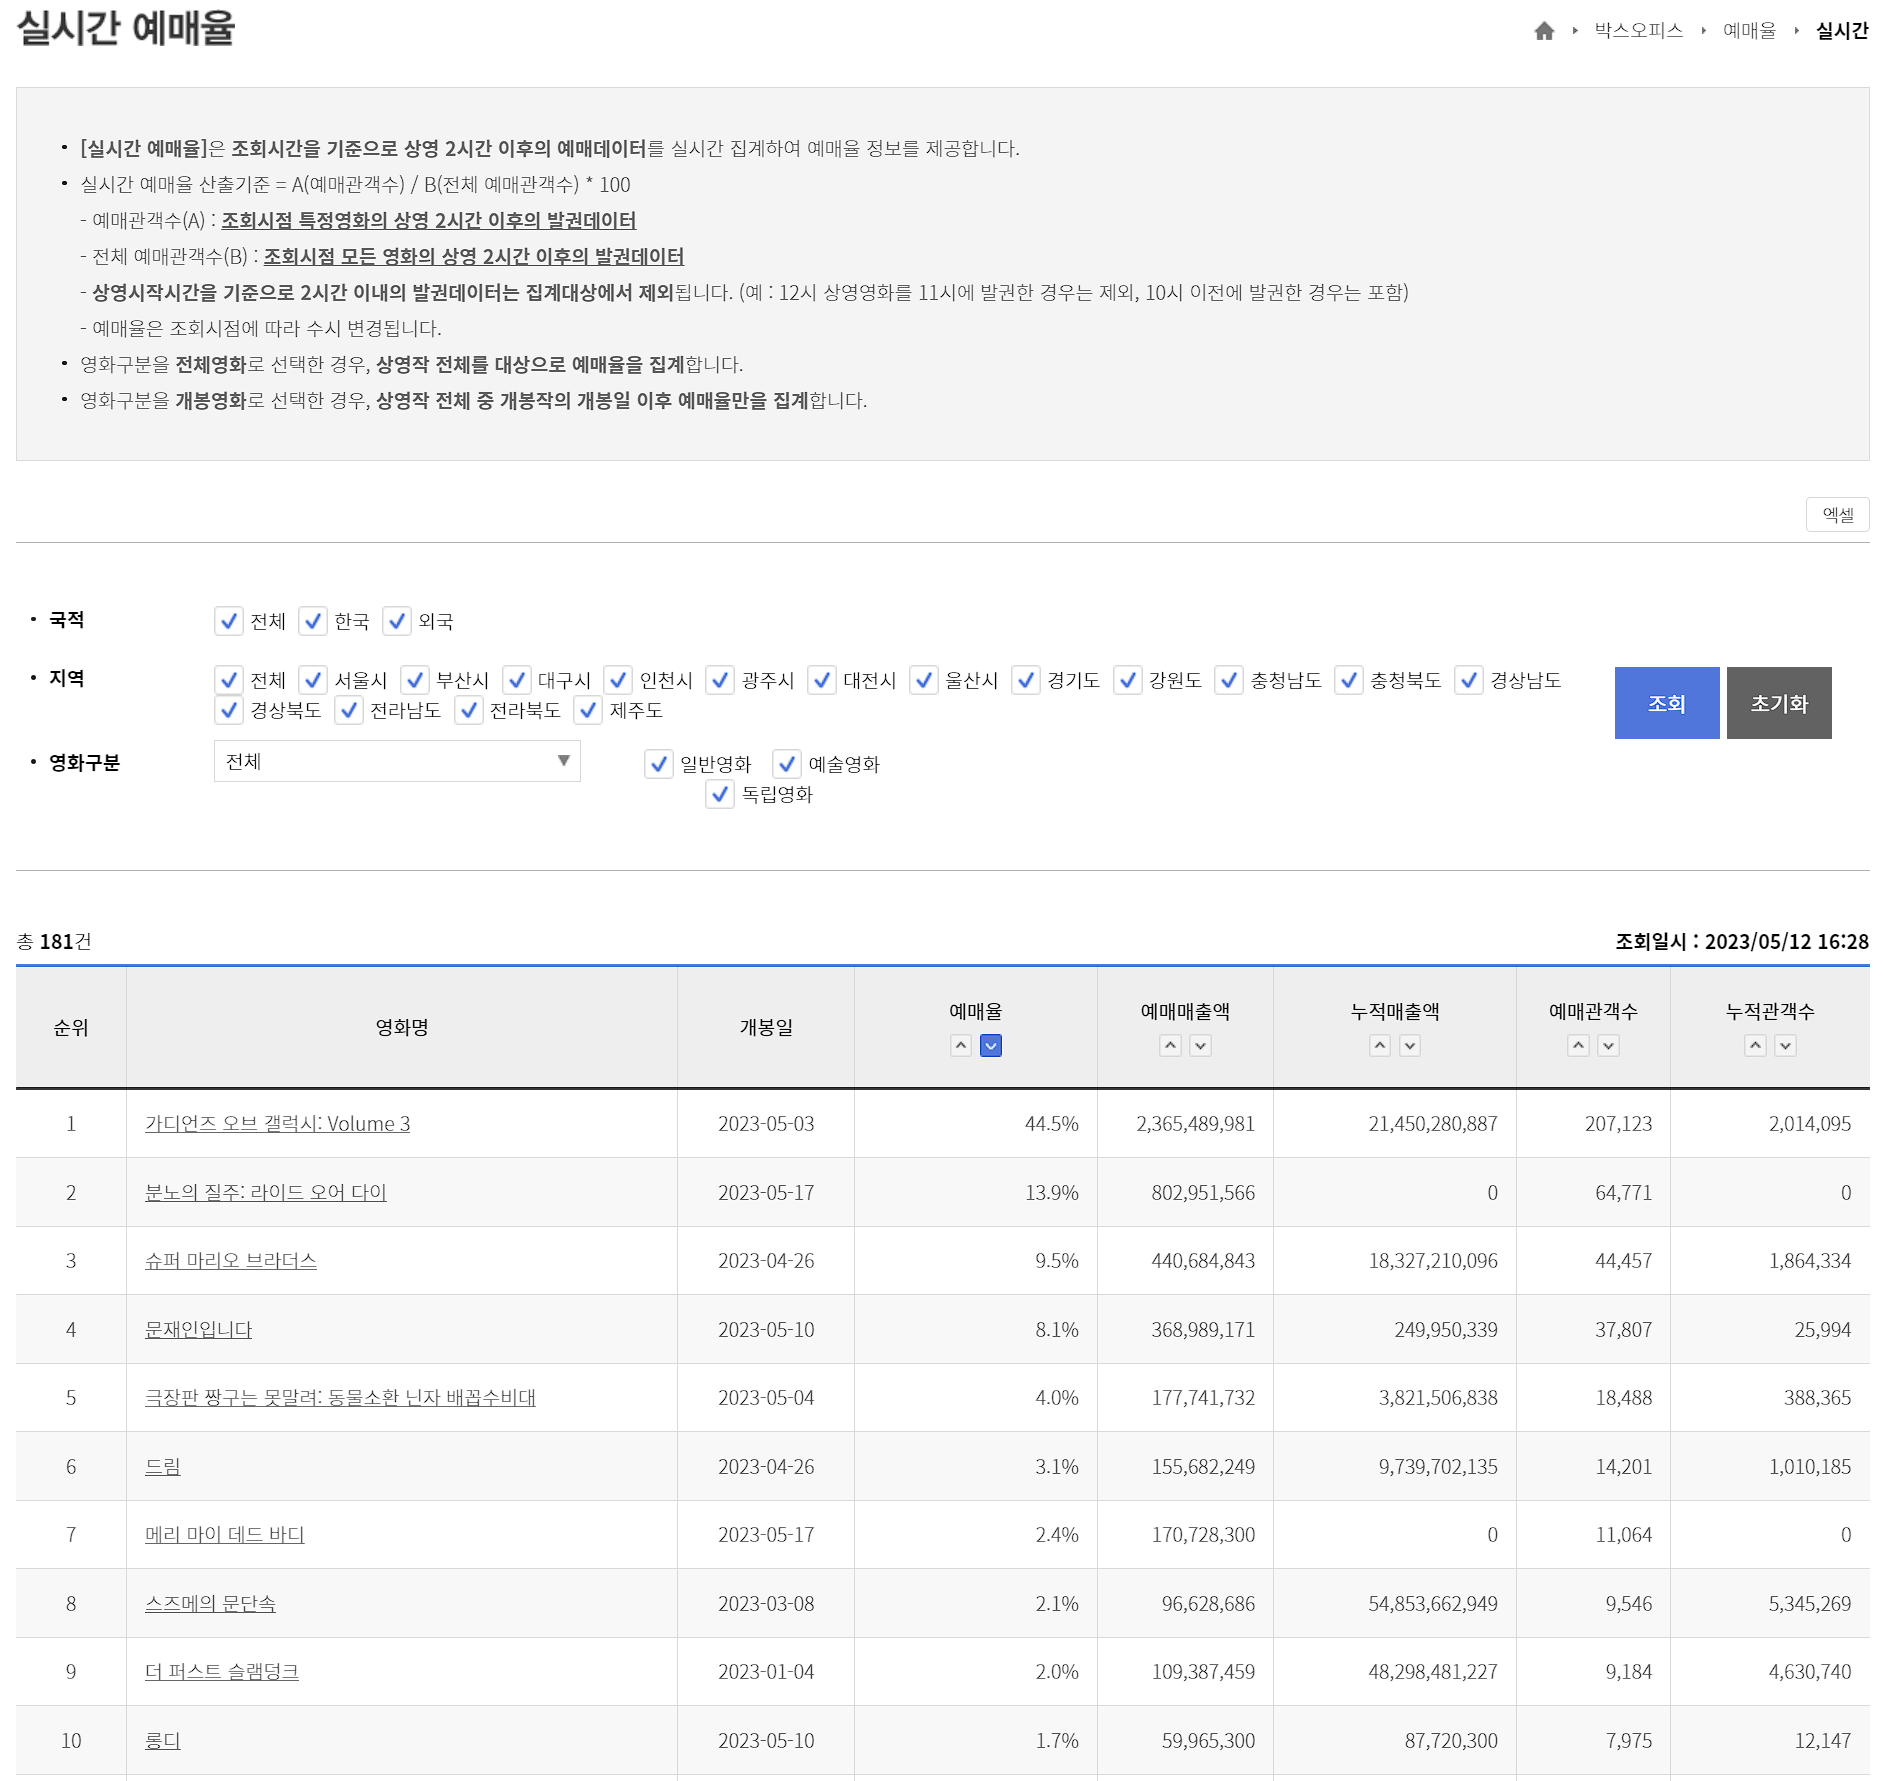Viewport: 1883px width, 1781px height.
Task: Disable the 제주도 region checkbox
Action: (x=586, y=711)
